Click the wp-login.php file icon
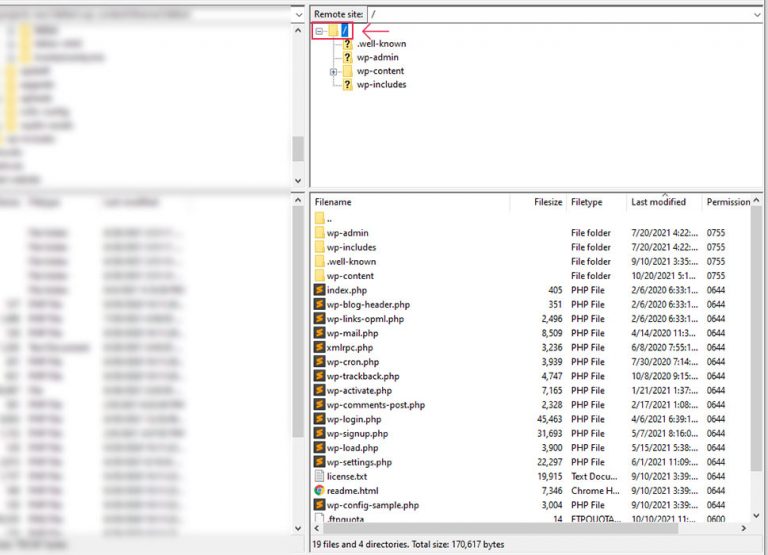This screenshot has width=768, height=555. 319,419
